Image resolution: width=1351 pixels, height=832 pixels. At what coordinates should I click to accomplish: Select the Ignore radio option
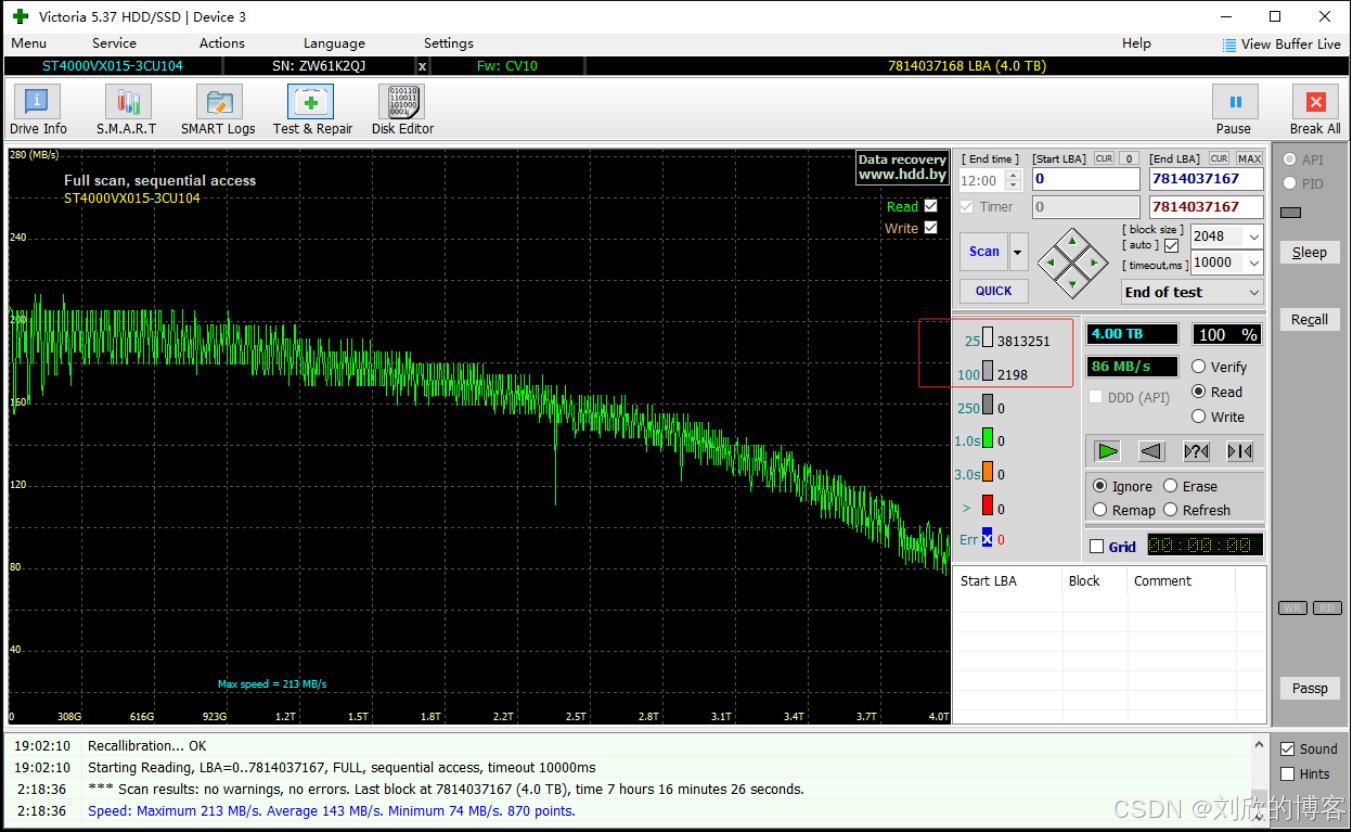(1100, 486)
